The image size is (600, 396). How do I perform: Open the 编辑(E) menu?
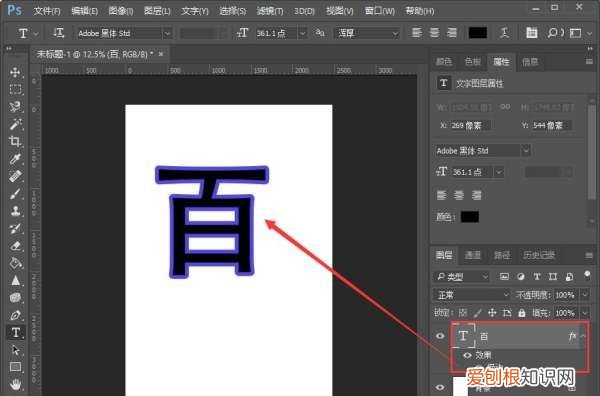[84, 11]
